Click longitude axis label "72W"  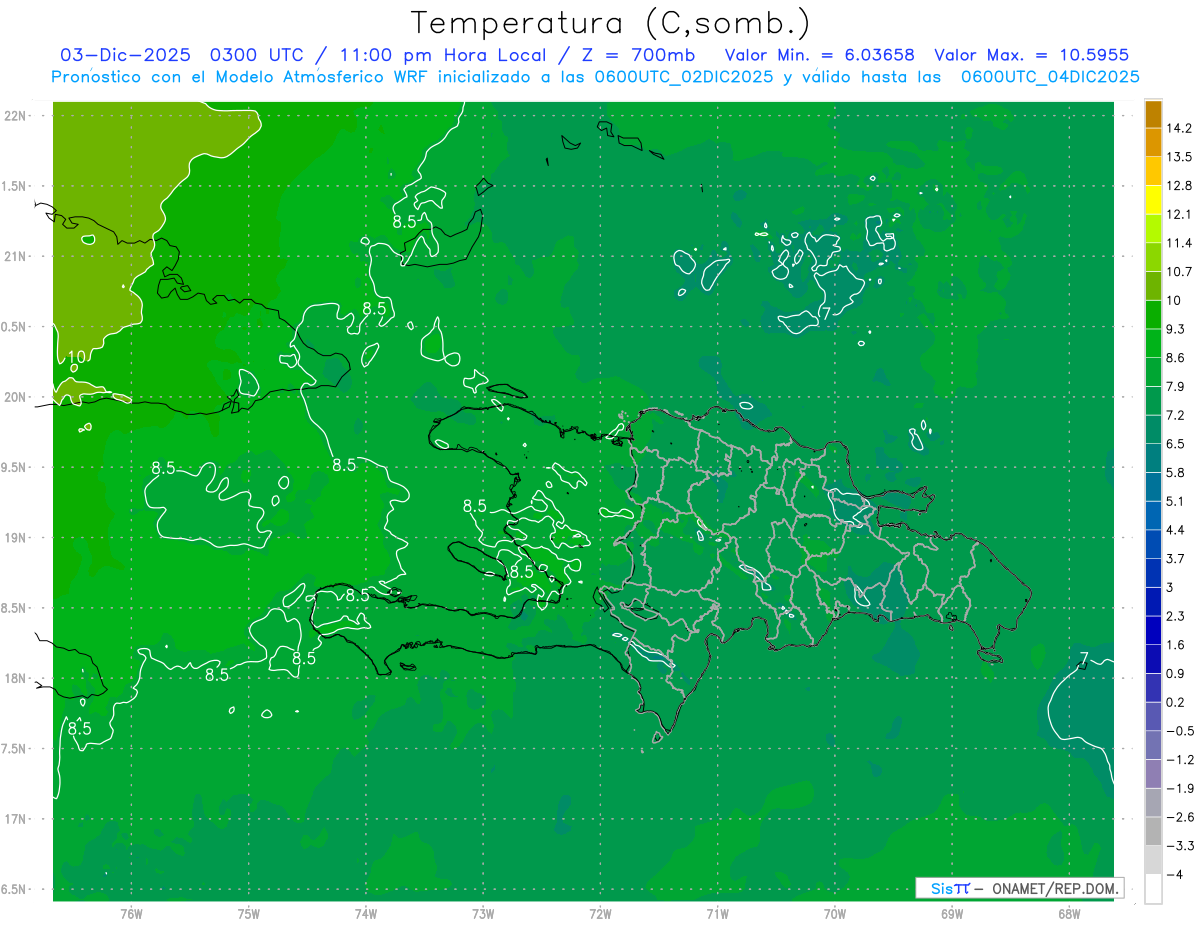pyautogui.click(x=600, y=914)
